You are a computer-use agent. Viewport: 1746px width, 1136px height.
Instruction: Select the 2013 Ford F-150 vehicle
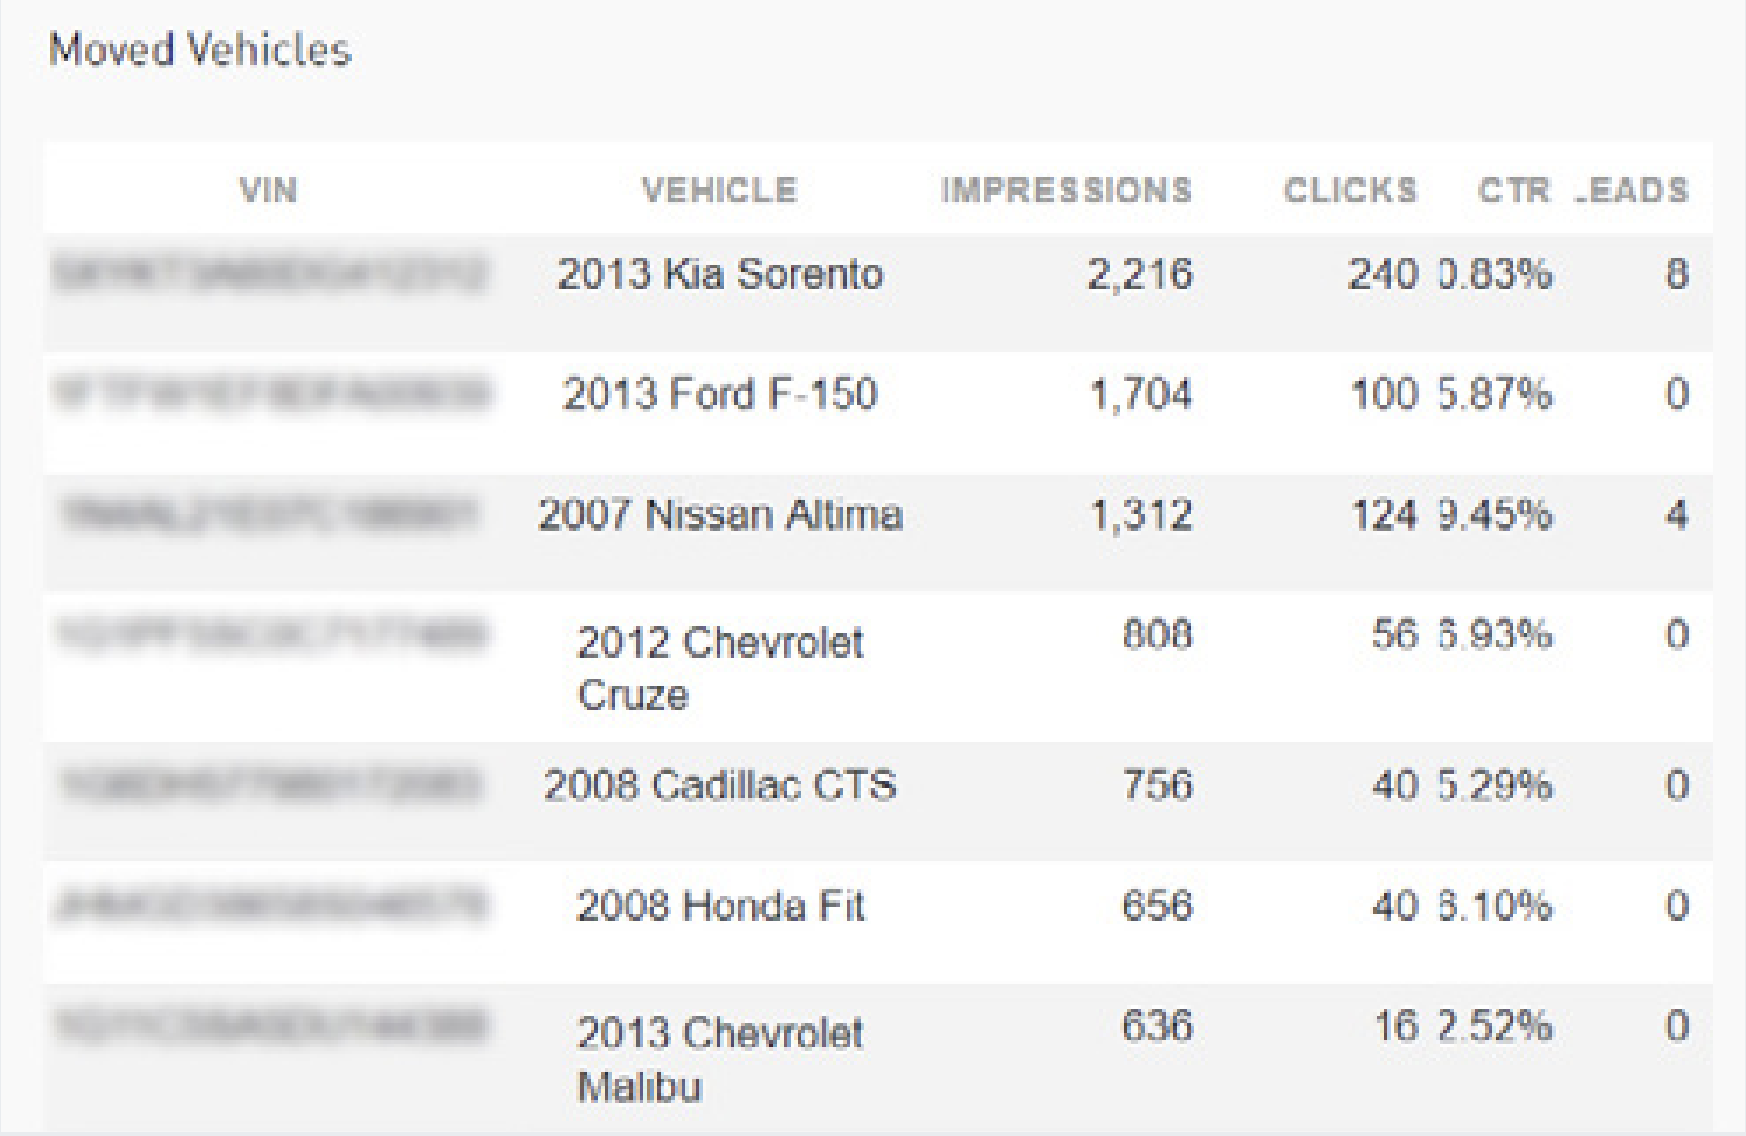[720, 394]
